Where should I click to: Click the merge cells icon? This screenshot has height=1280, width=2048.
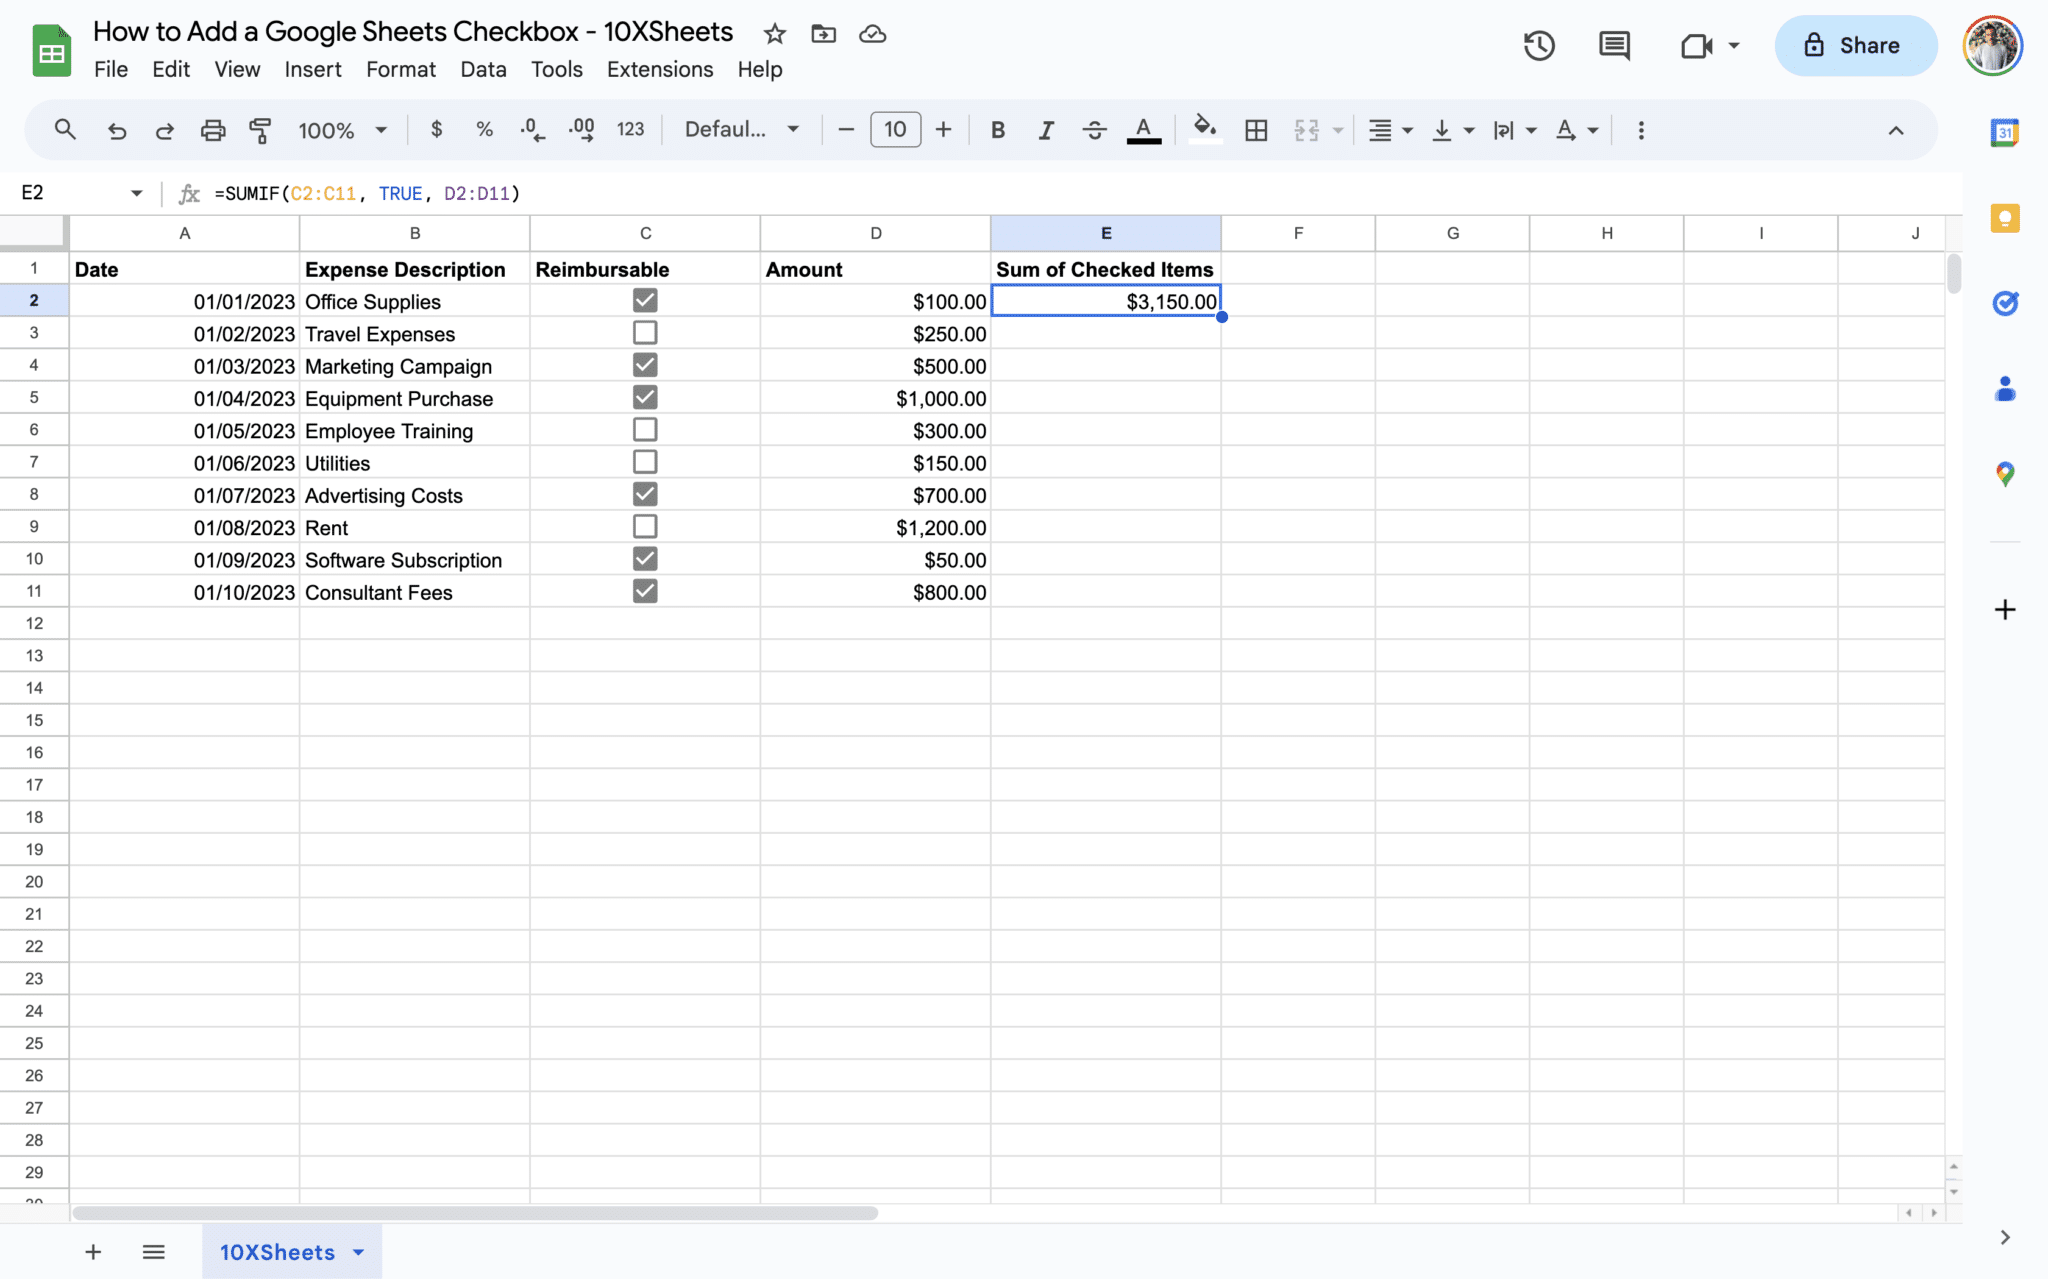[x=1306, y=130]
